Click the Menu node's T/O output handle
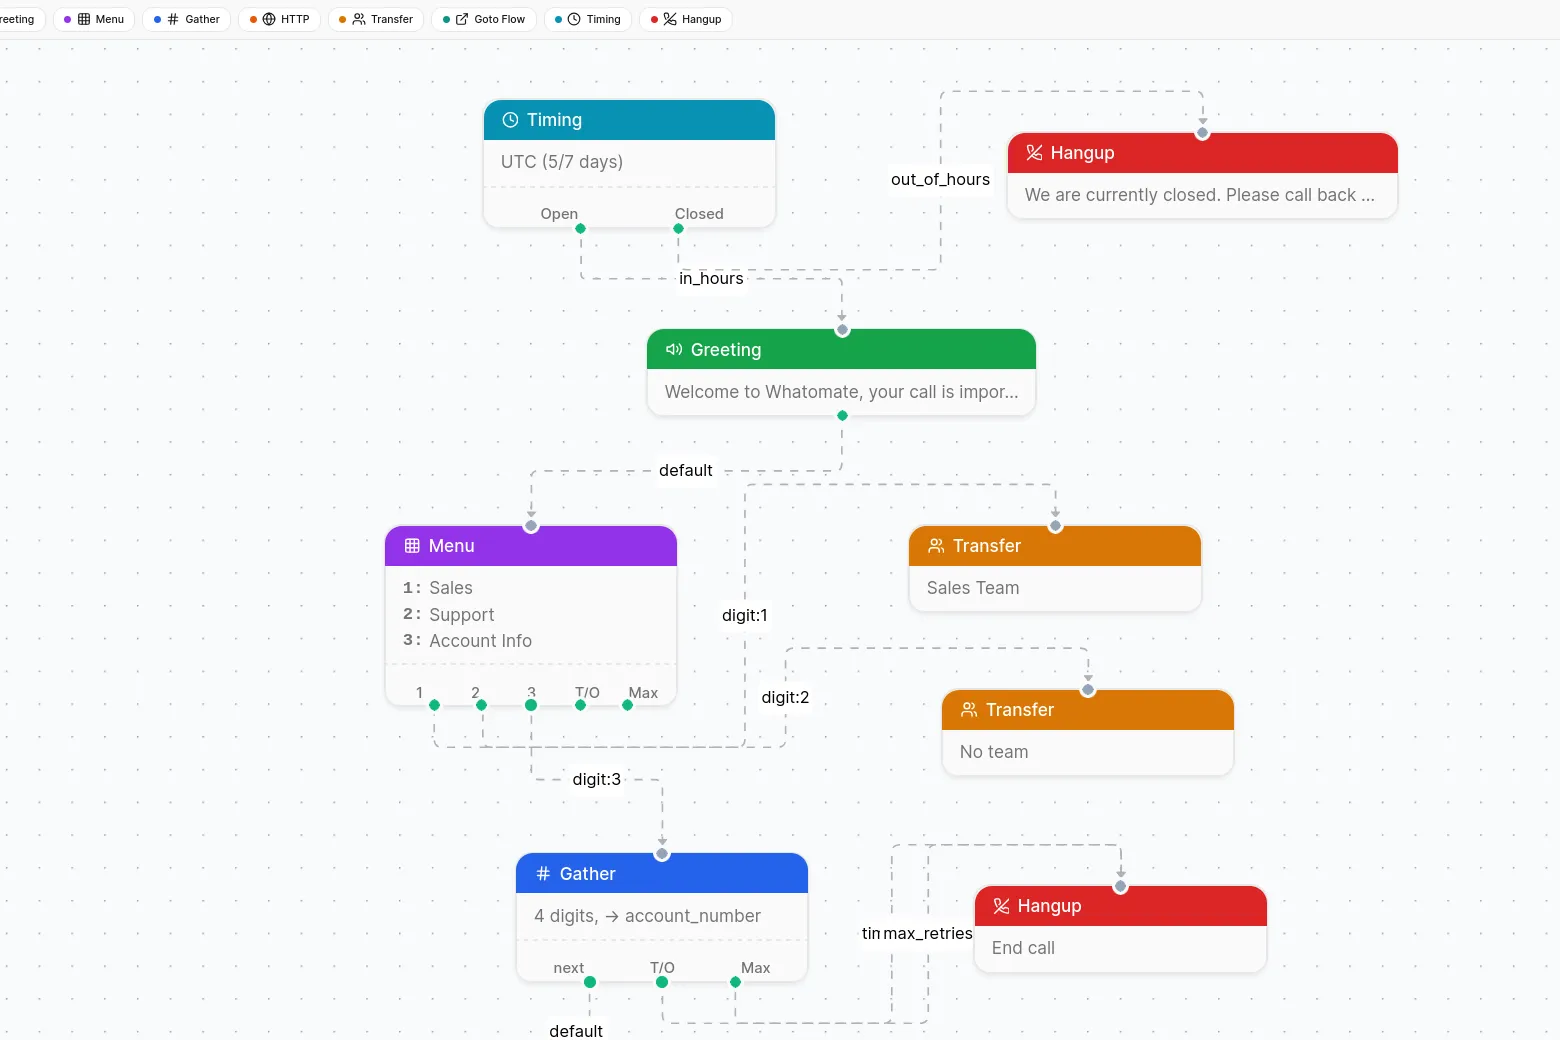 (x=580, y=705)
